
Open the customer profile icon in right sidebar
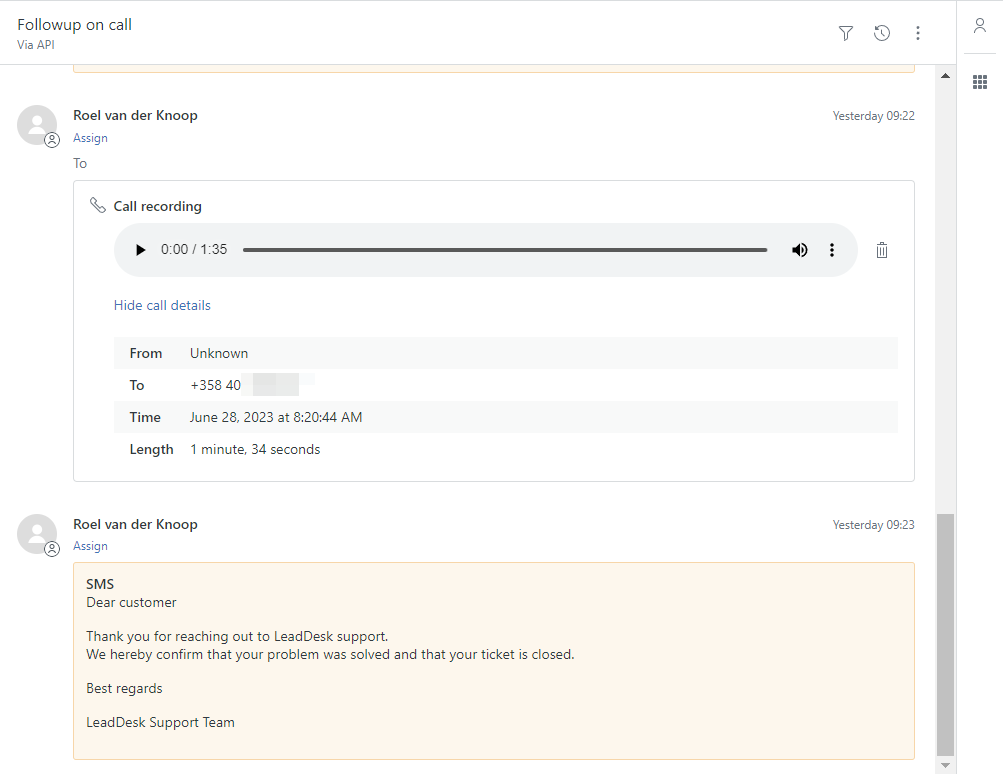979,25
